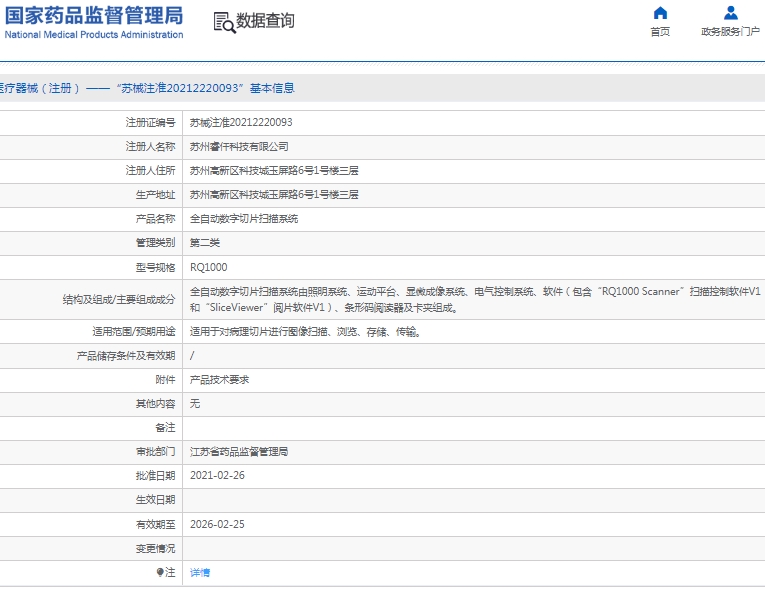Click the 生产地址 label
Screen dimensions: 765x590
(x=155, y=195)
